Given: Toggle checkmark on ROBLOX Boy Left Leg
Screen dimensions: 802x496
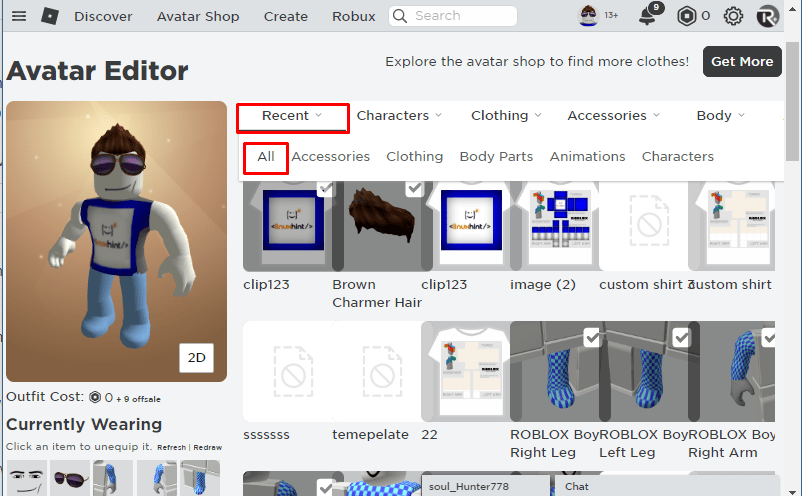Looking at the screenshot, I should coord(681,338).
